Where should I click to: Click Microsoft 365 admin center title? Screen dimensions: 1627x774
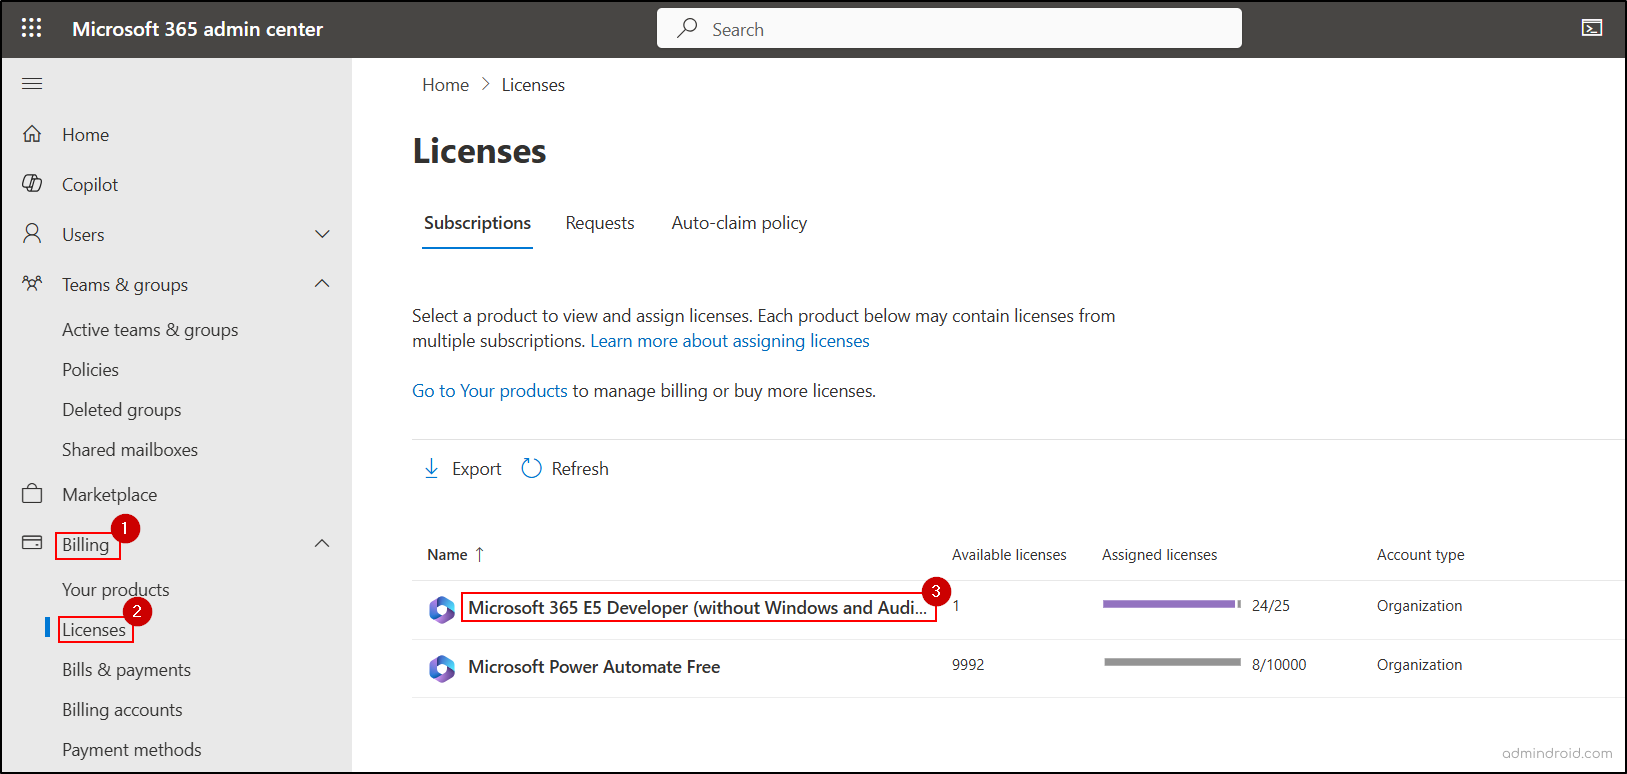(x=197, y=29)
